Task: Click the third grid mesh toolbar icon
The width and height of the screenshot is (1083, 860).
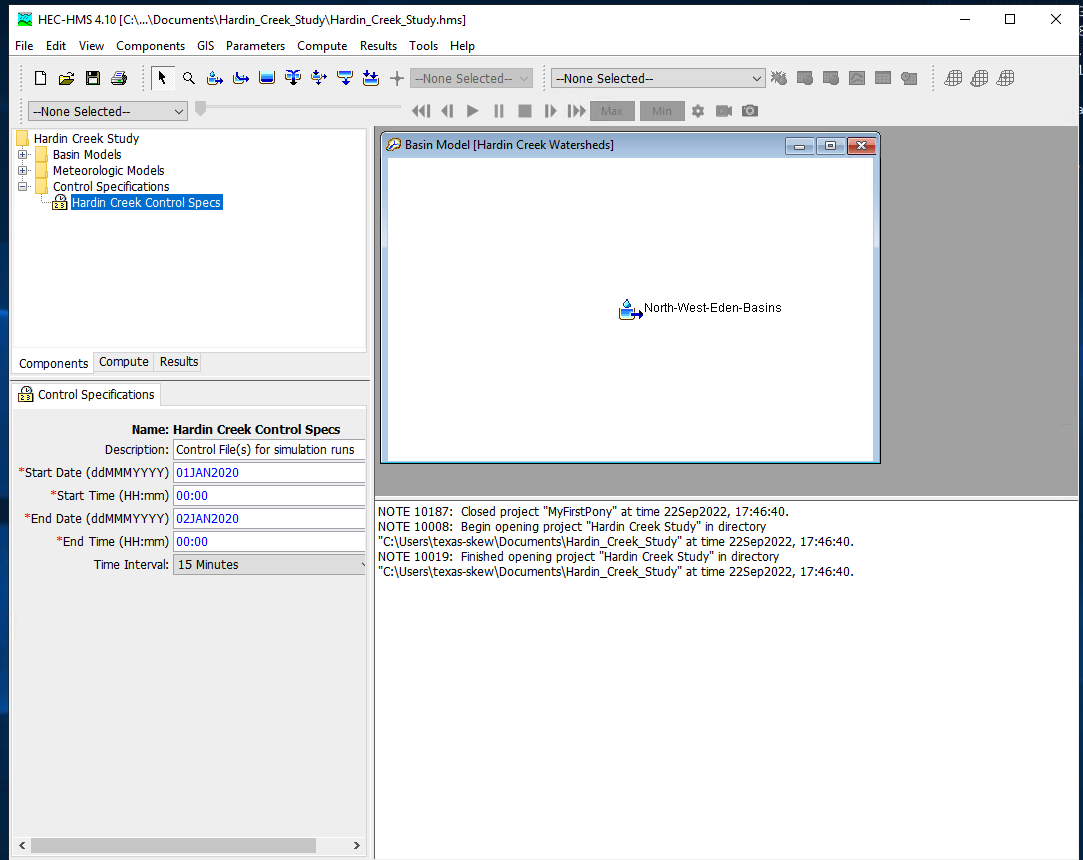Action: [x=1006, y=78]
